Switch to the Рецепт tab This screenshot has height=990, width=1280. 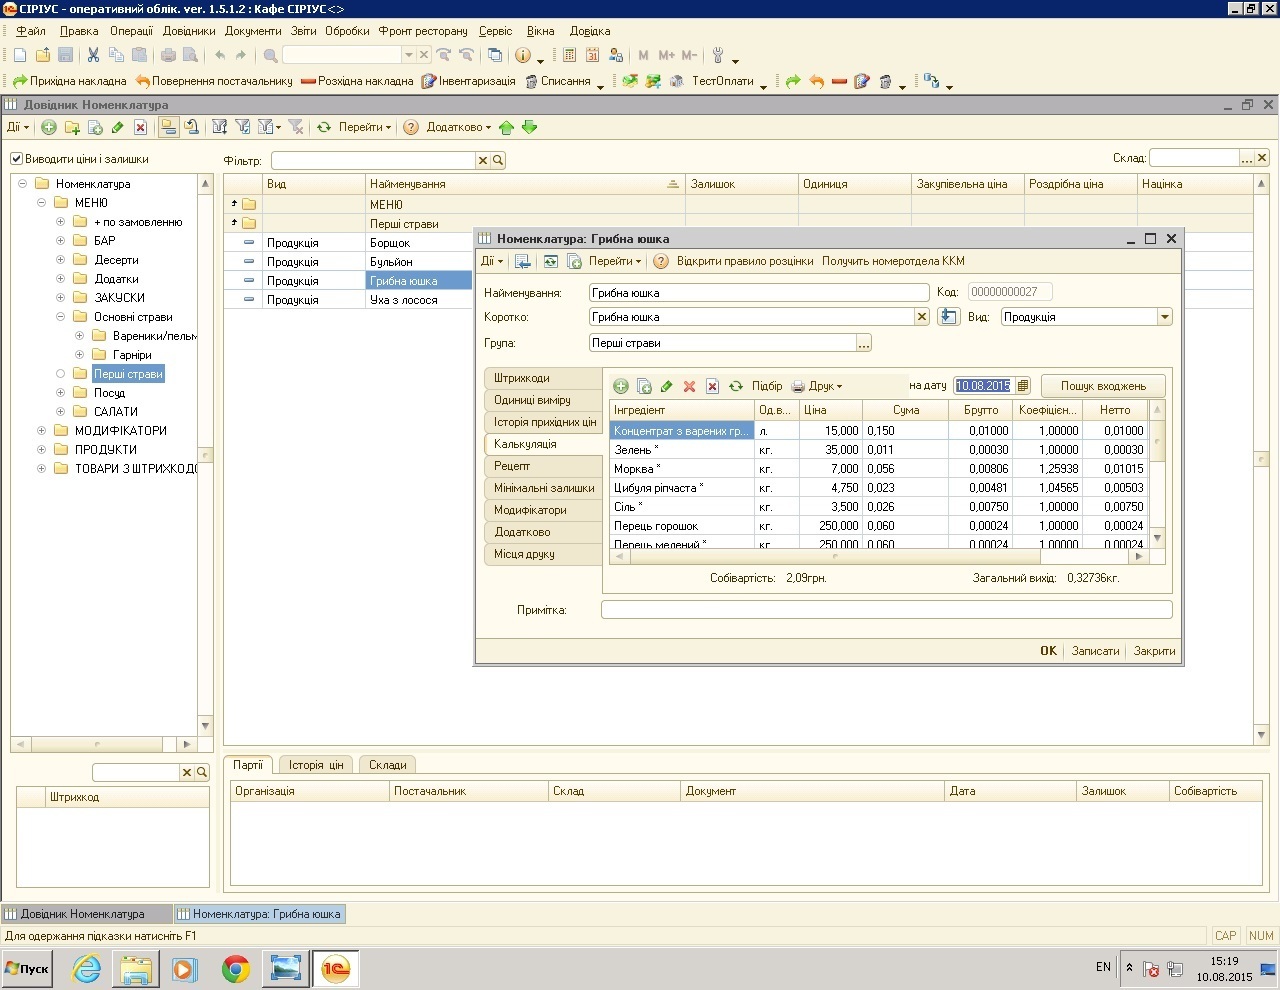(x=512, y=466)
